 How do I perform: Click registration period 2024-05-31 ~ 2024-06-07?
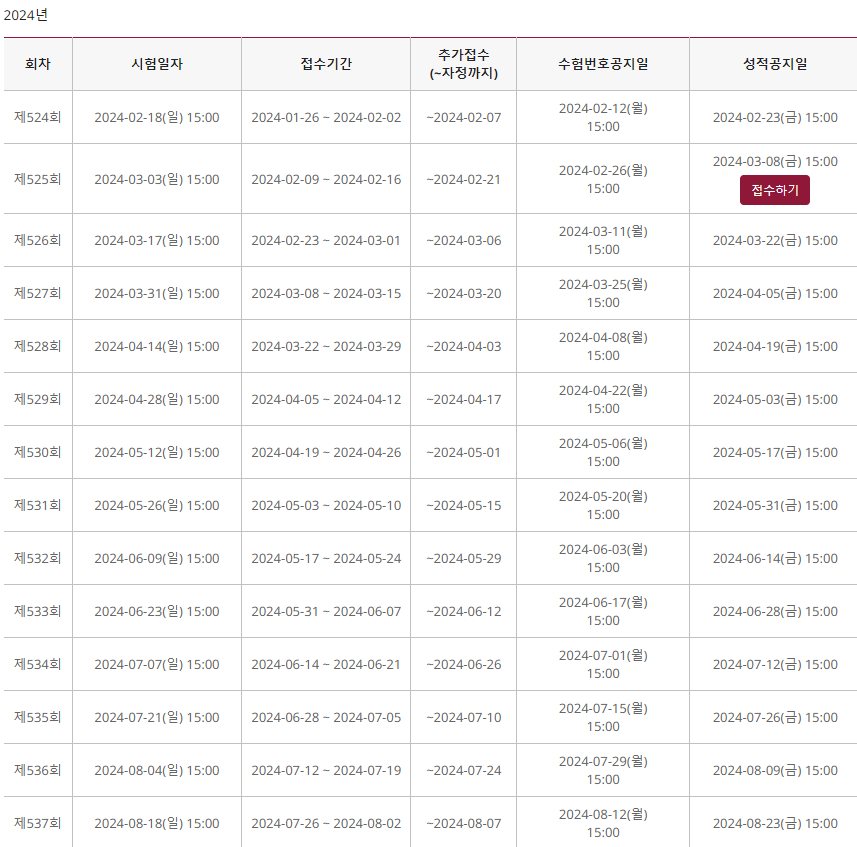coord(326,611)
